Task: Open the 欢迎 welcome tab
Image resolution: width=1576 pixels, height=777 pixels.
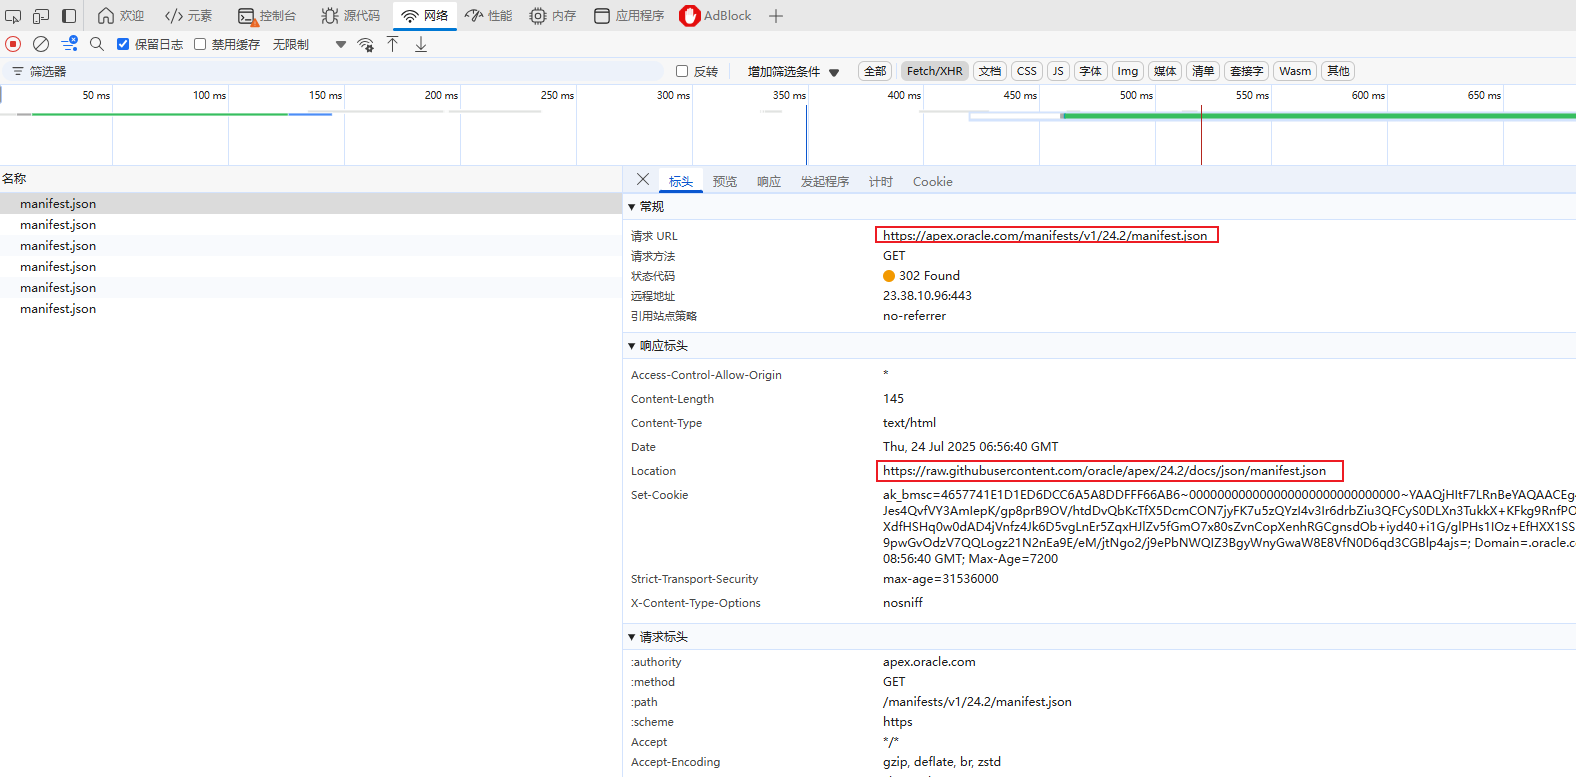Action: tap(121, 16)
